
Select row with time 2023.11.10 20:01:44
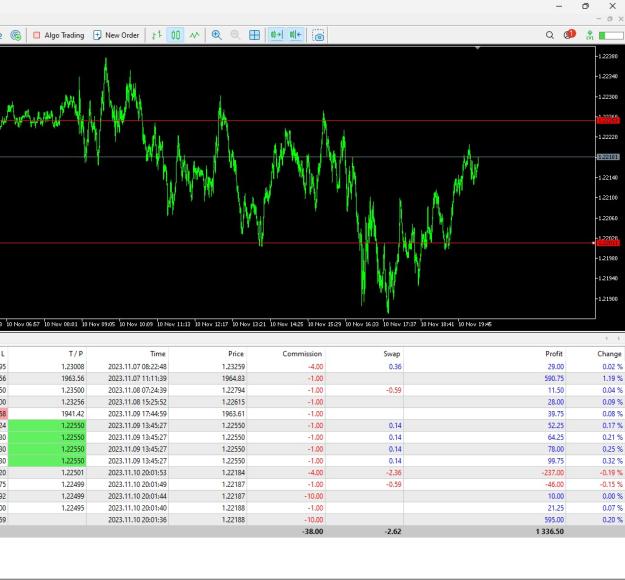coord(312,496)
